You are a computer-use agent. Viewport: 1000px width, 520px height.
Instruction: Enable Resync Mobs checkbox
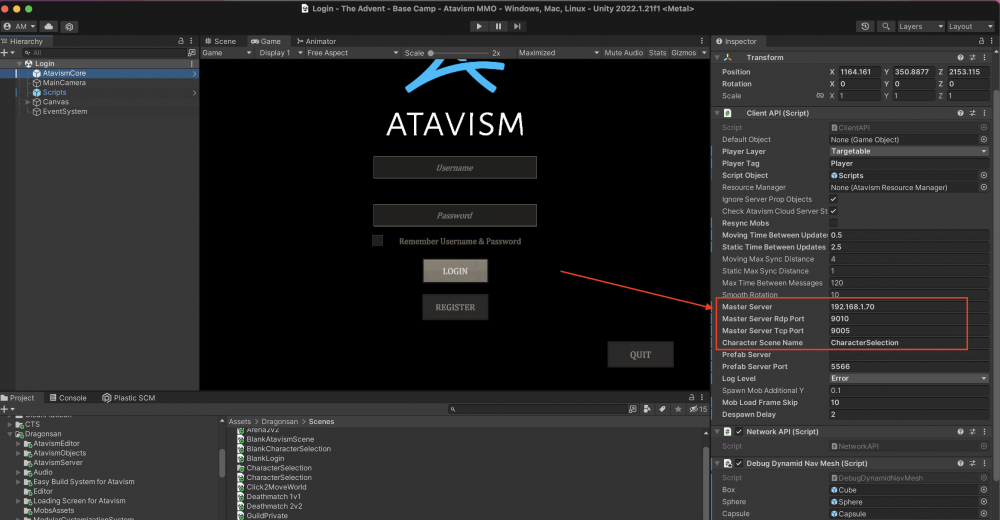834,223
